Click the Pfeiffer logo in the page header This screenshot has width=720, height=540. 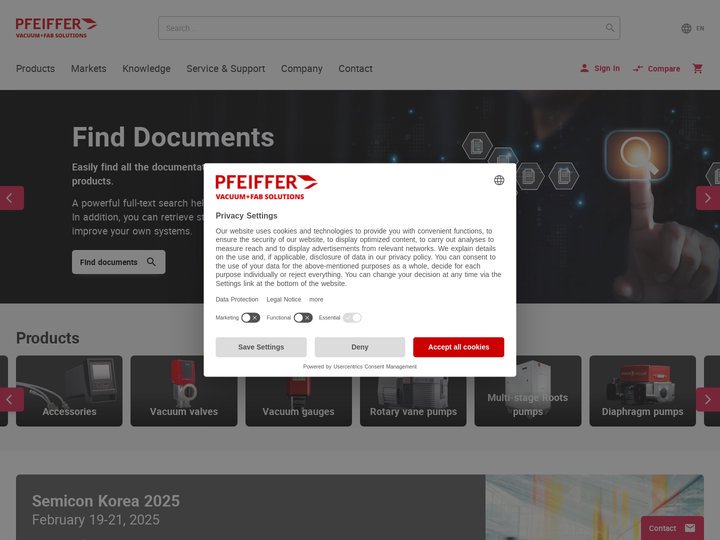[56, 28]
